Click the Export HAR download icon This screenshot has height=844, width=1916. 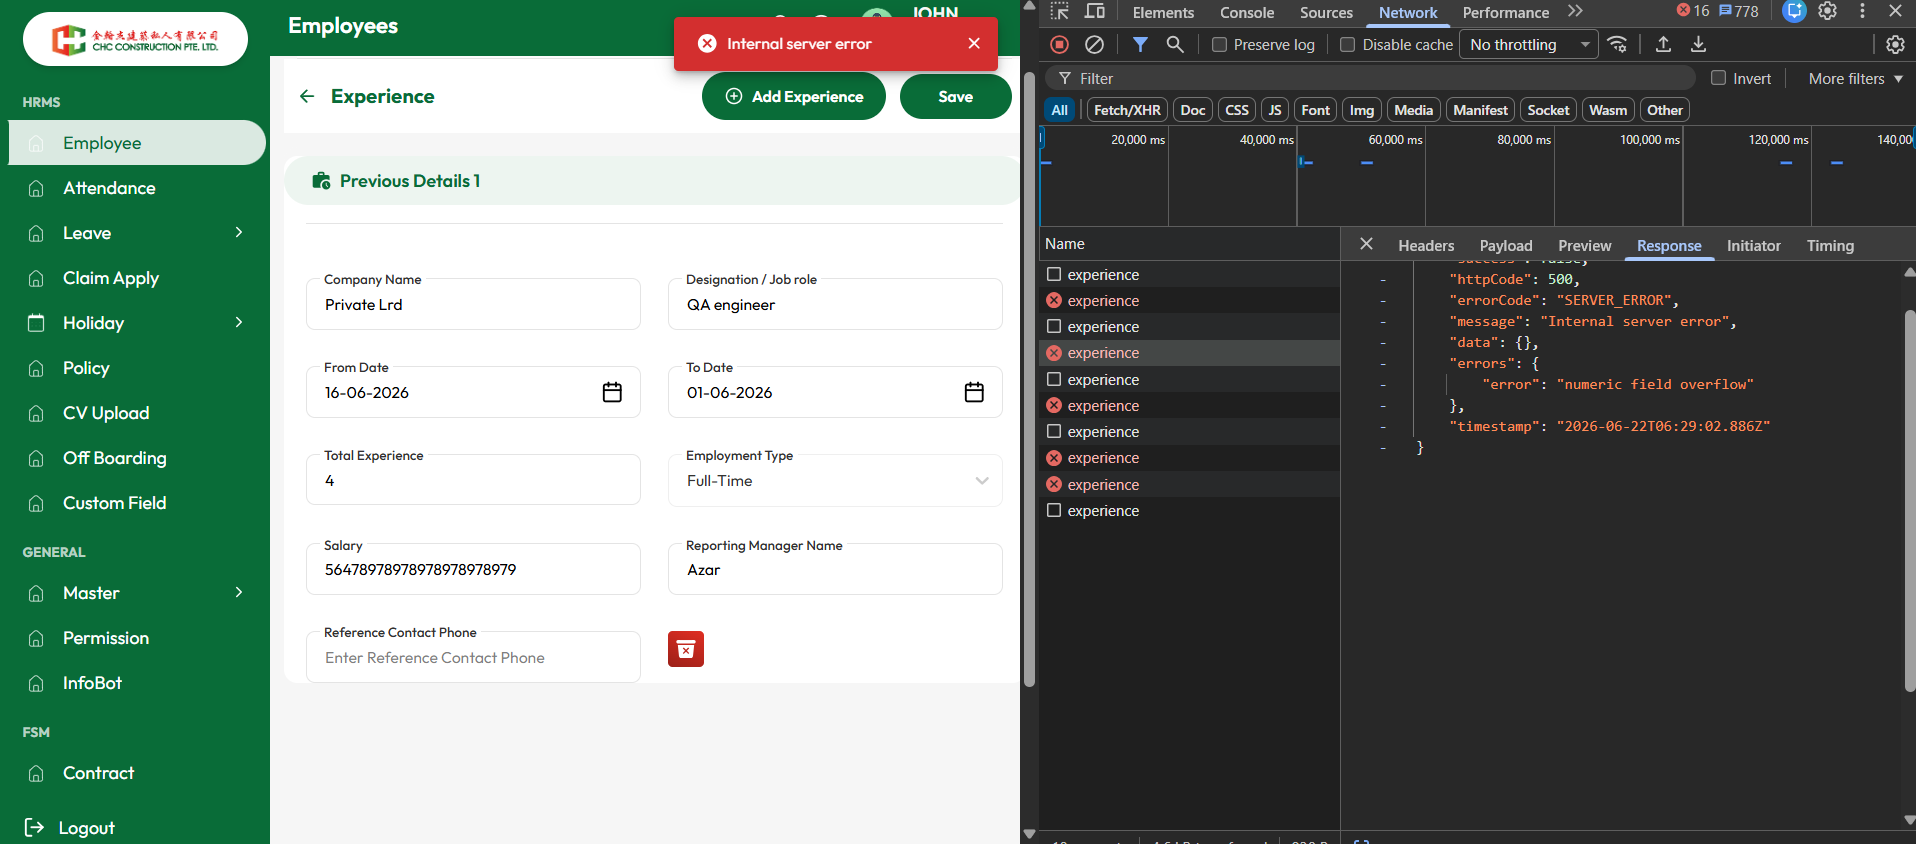coord(1698,44)
